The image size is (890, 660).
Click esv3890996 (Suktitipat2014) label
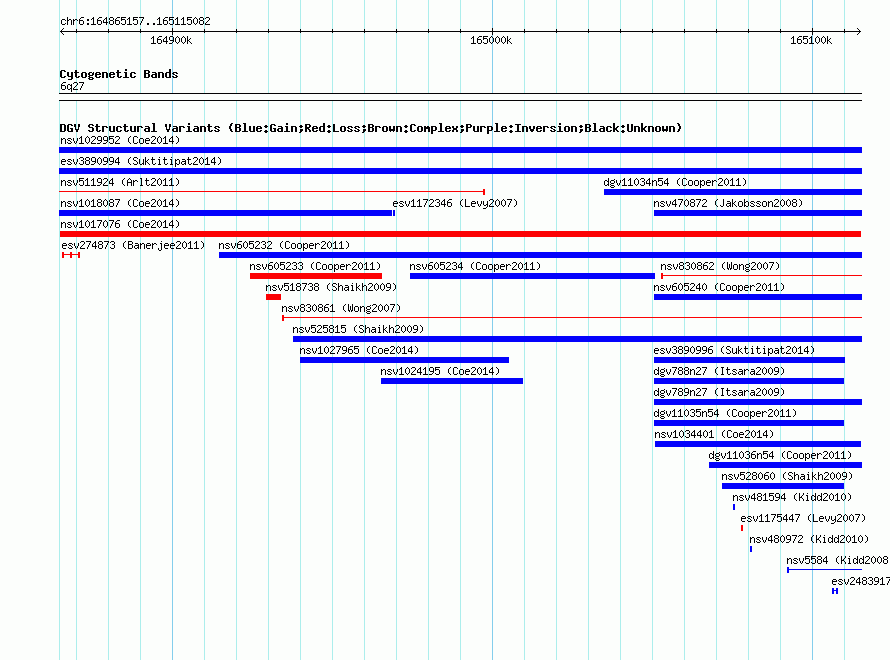[734, 350]
